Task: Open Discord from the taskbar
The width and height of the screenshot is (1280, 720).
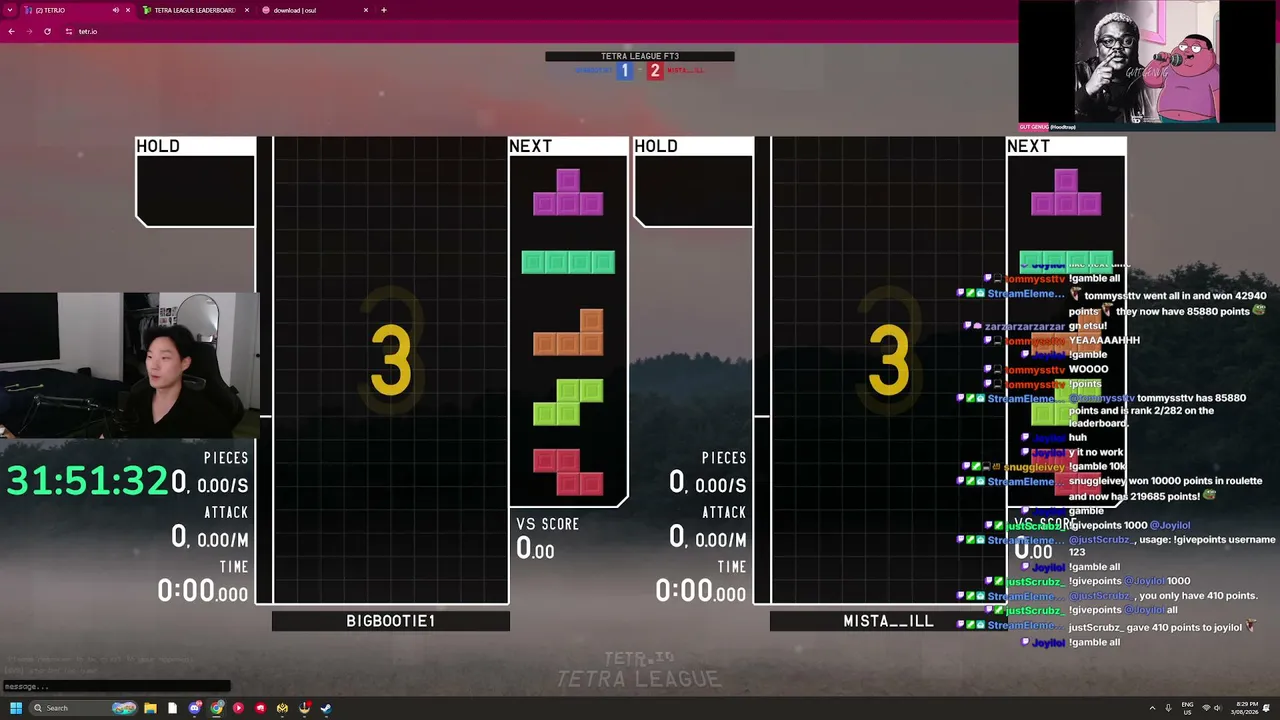Action: point(195,708)
